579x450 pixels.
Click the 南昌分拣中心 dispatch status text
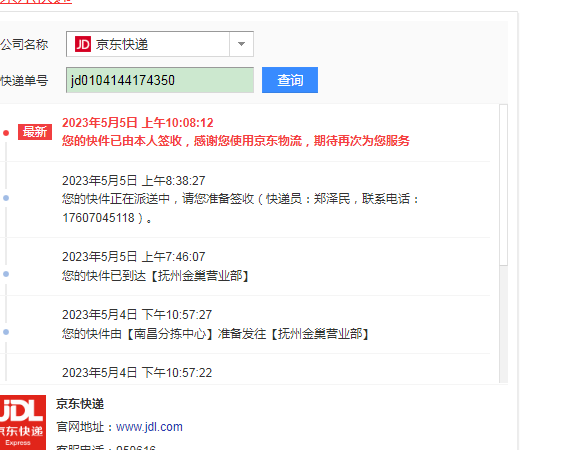pos(215,334)
